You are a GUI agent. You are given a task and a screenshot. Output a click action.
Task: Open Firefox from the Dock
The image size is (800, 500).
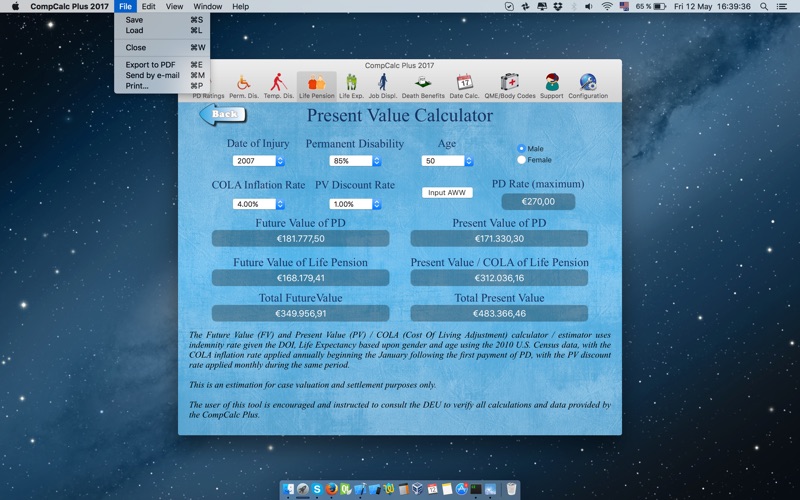coord(332,489)
